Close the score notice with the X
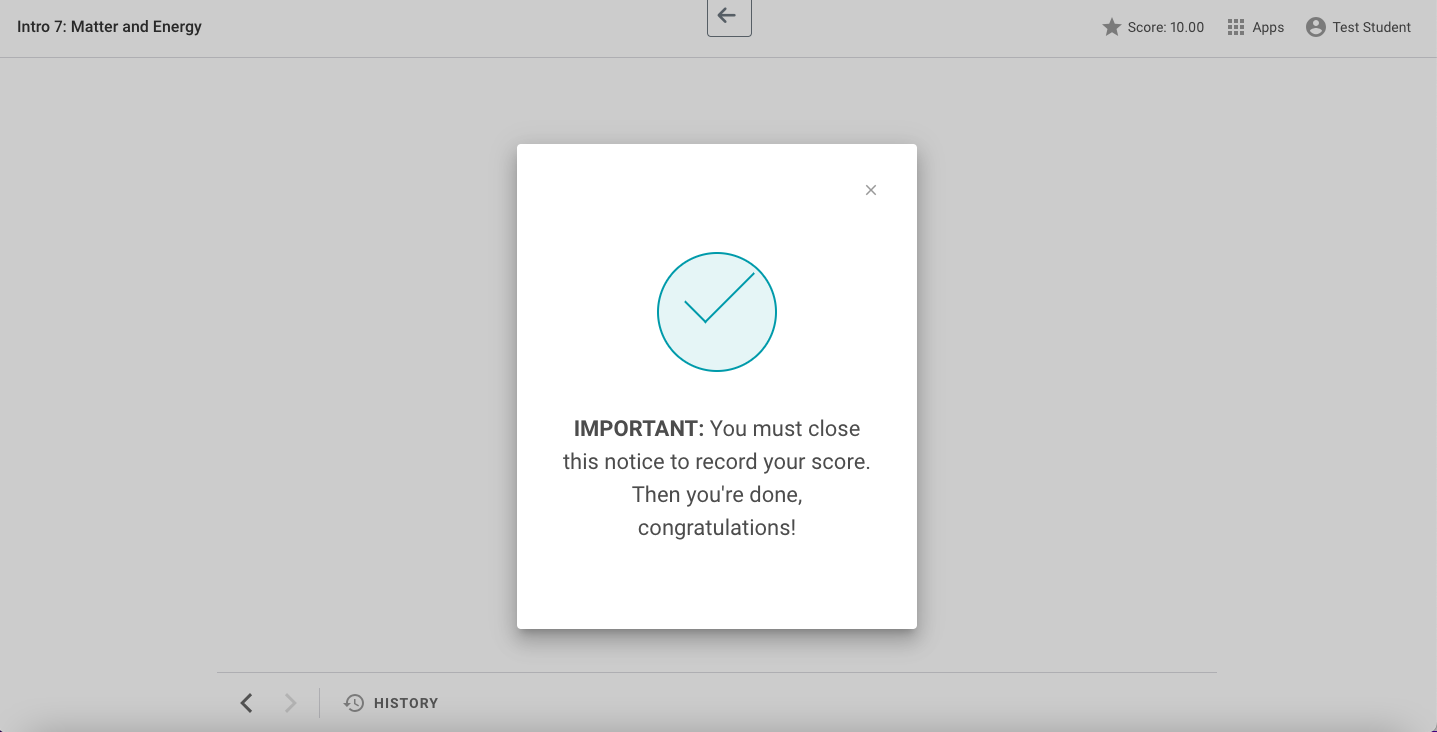Image resolution: width=1437 pixels, height=732 pixels. pyautogui.click(x=870, y=189)
